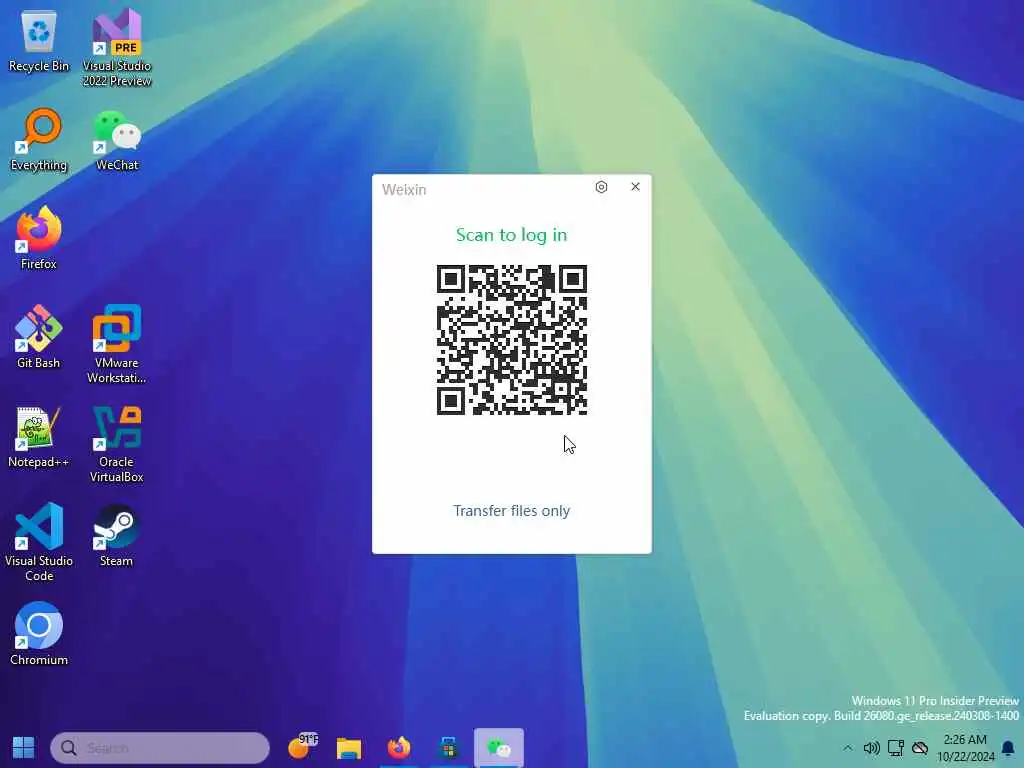Select the Everything search shortcut
This screenshot has height=768, width=1024.
[x=39, y=140]
